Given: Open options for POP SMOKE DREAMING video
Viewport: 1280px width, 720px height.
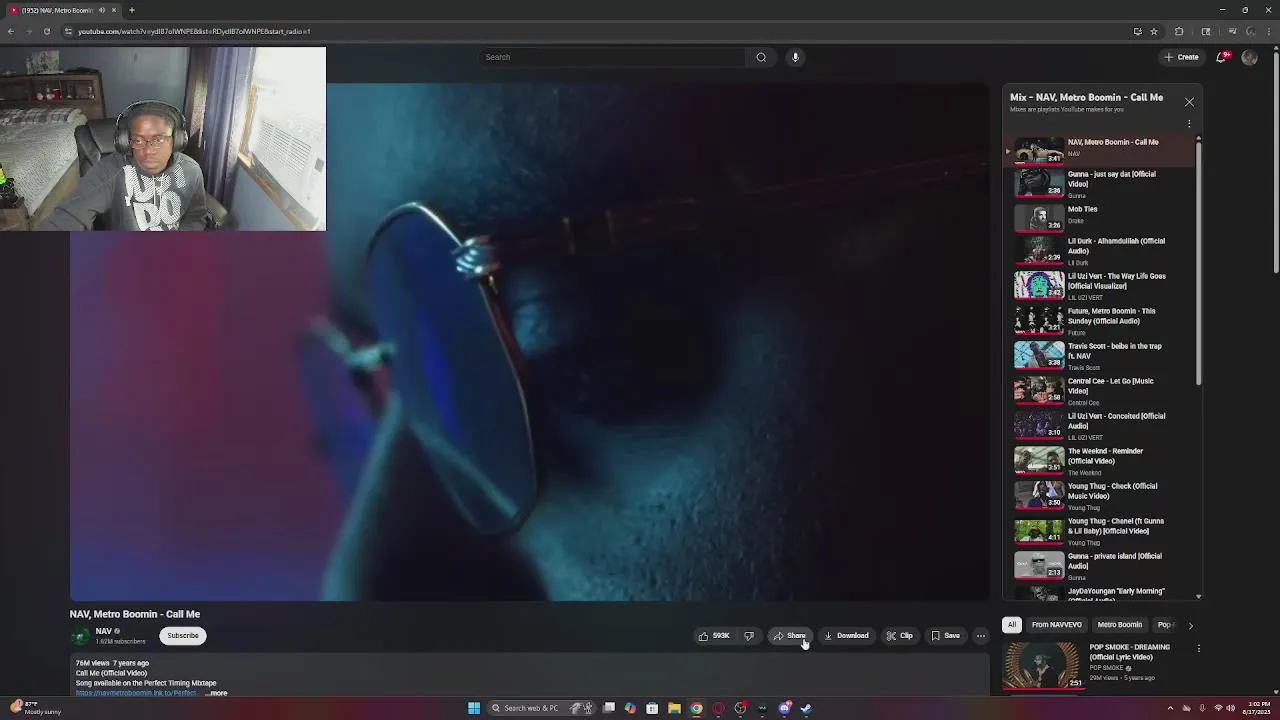Looking at the screenshot, I should 1198,648.
